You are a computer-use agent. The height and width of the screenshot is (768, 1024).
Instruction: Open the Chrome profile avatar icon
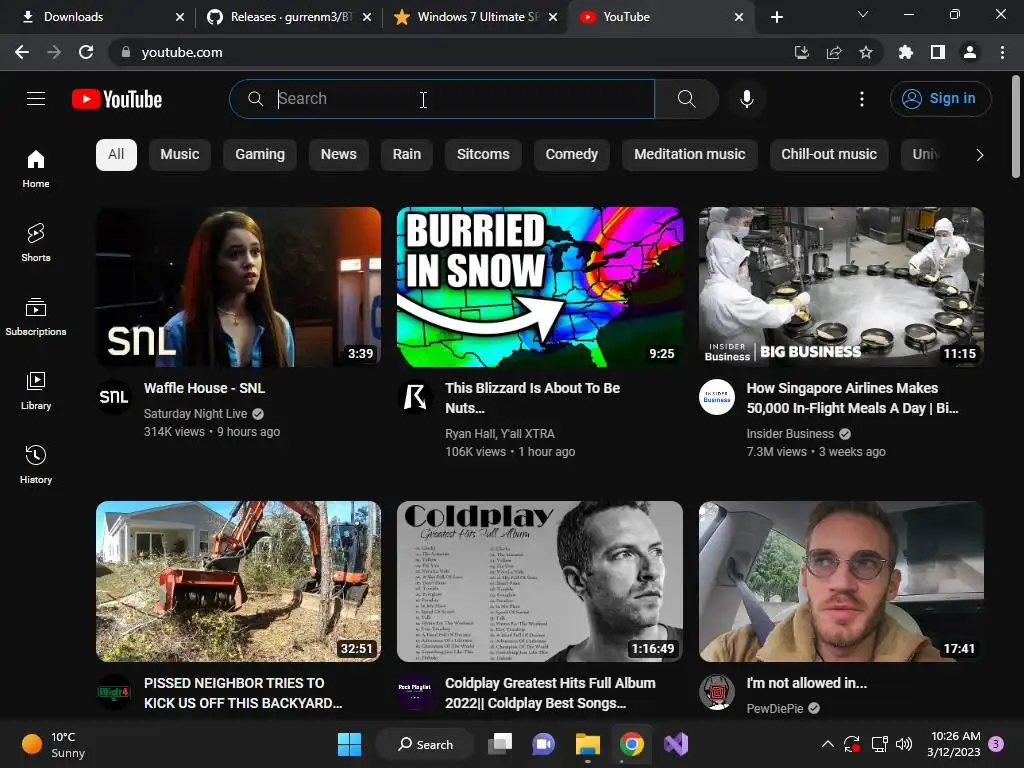click(970, 52)
